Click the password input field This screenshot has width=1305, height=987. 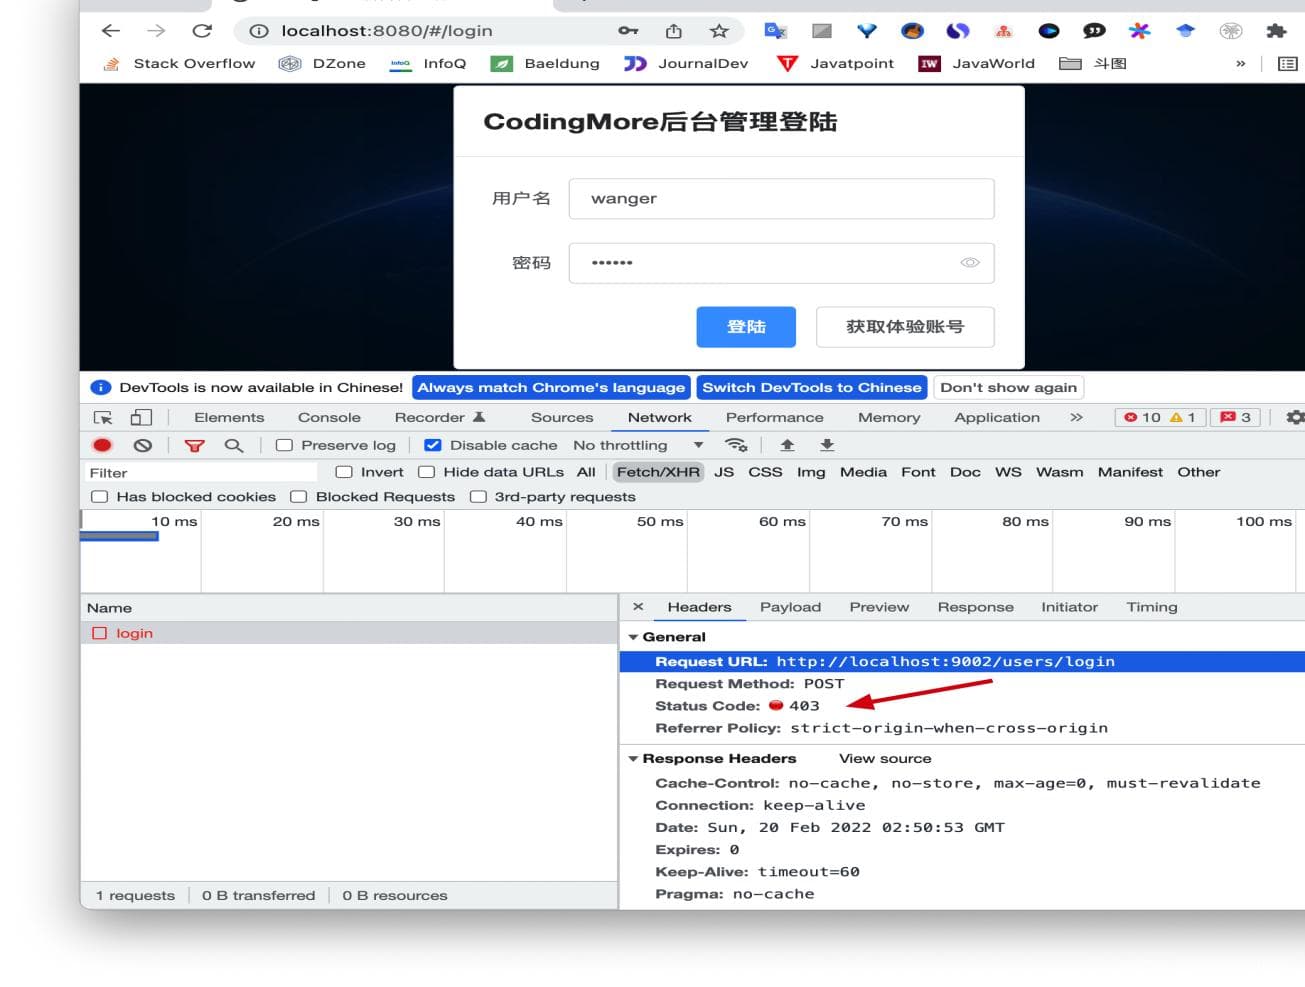781,263
